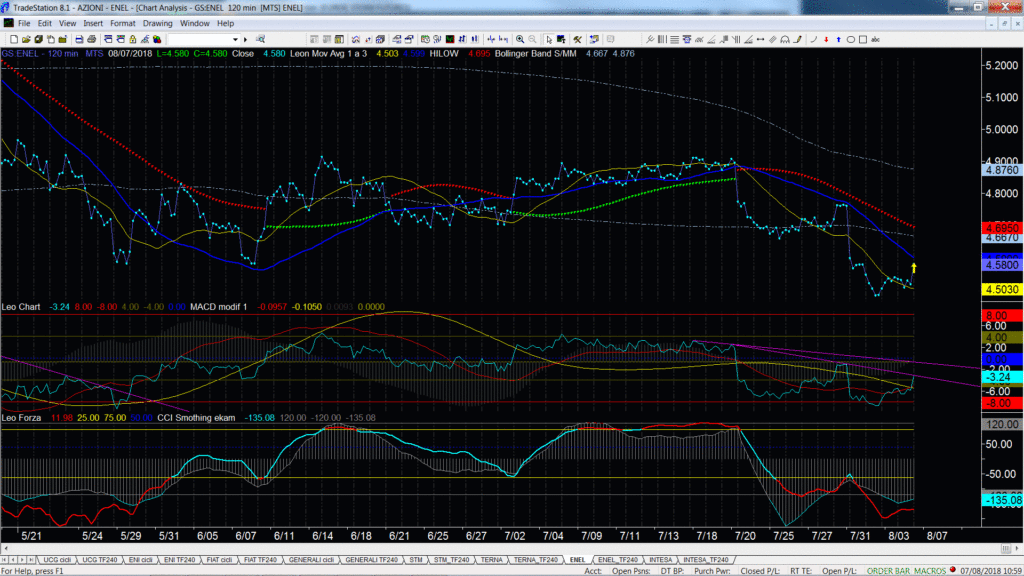Click the find symbol binoculars icon
The image size is (1024, 576).
tap(260, 39)
